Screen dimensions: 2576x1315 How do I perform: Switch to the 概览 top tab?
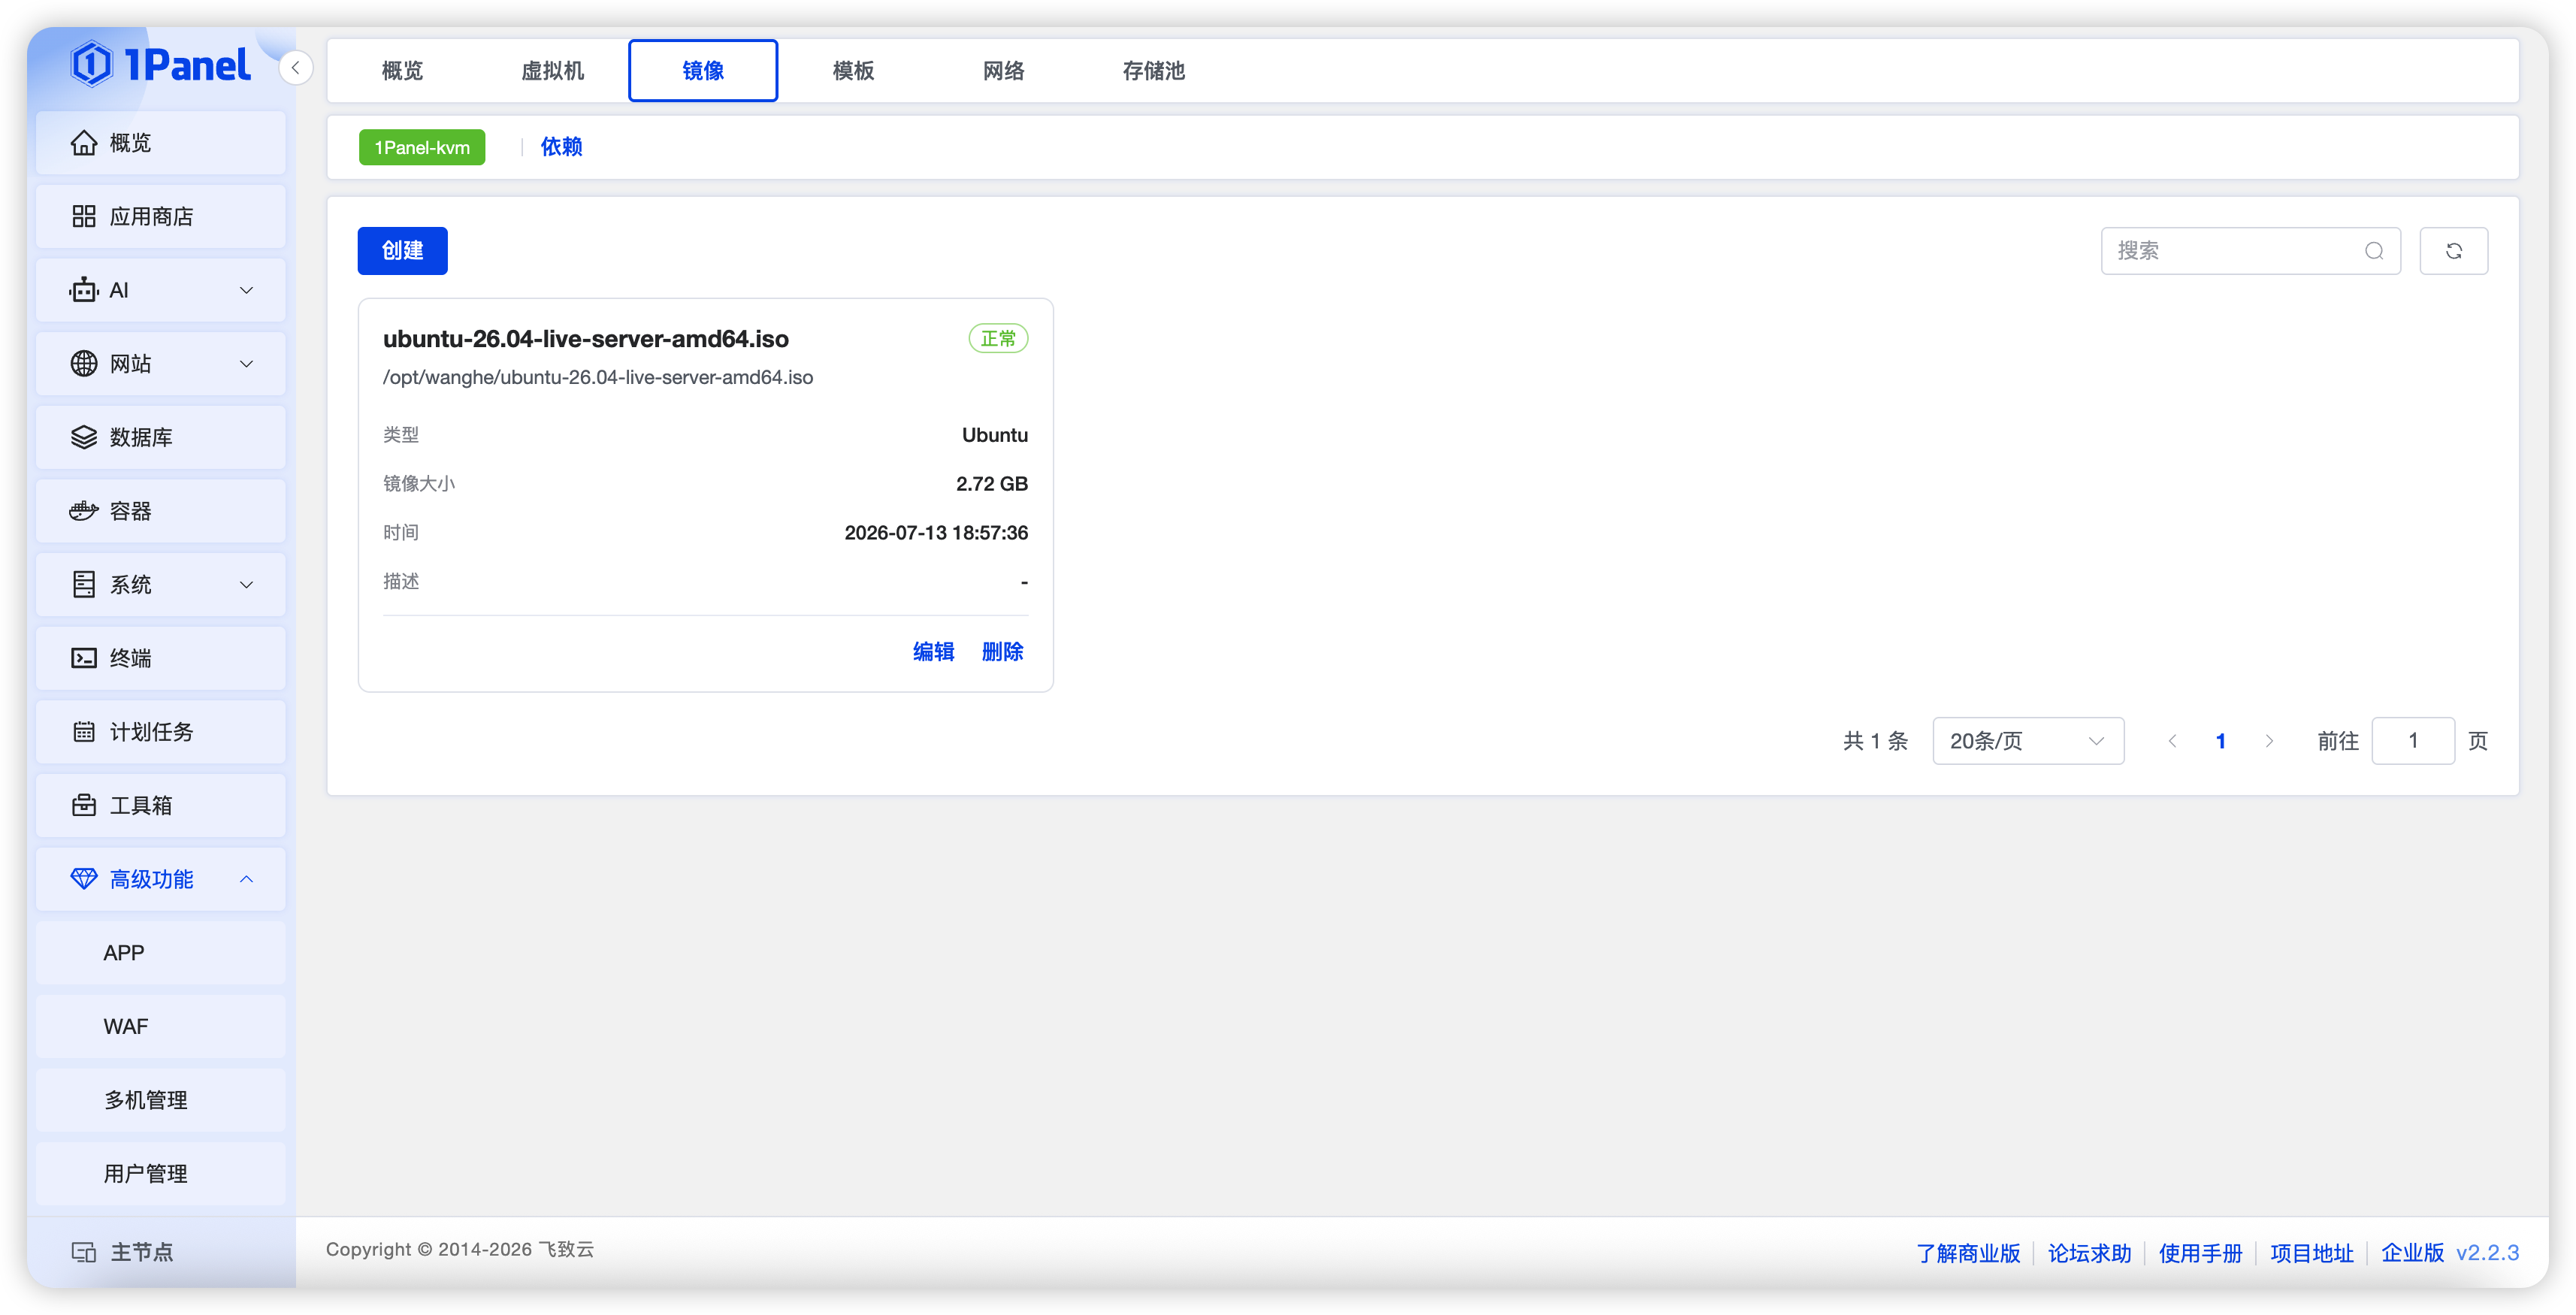pos(403,71)
